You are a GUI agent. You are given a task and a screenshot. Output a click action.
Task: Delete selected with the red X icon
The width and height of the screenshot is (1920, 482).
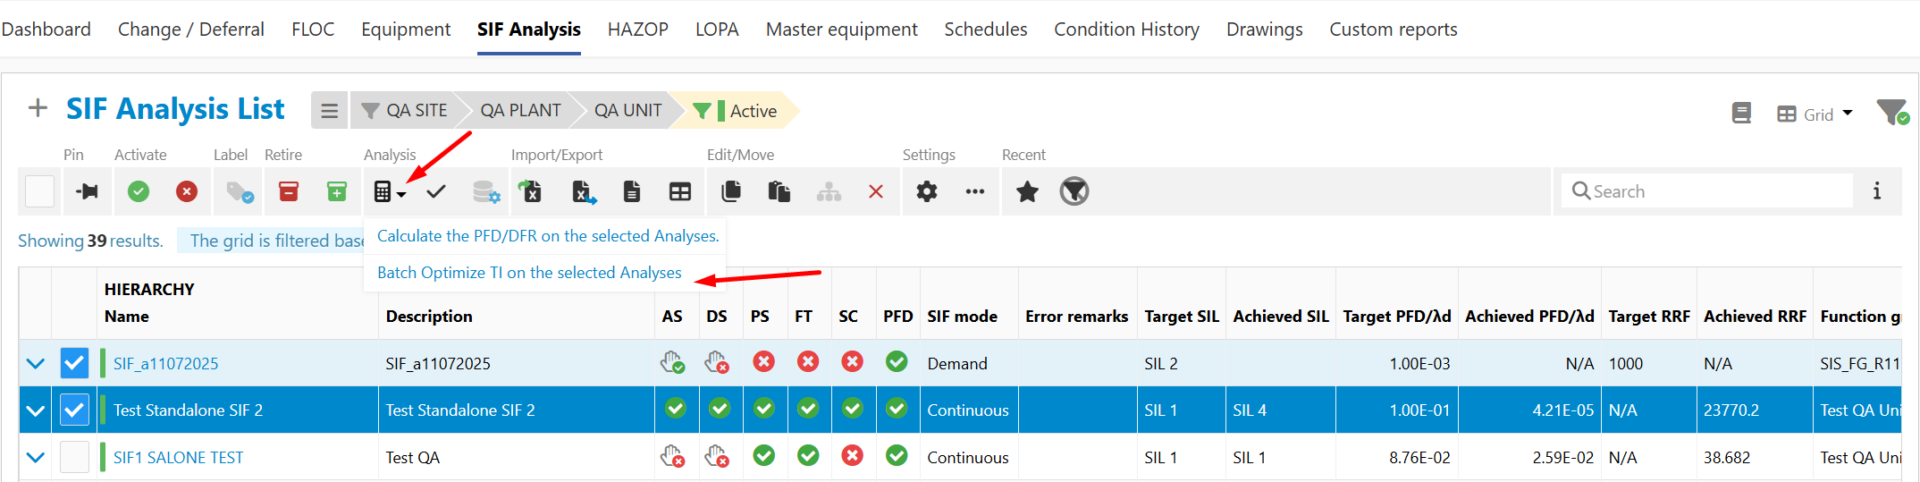click(876, 191)
